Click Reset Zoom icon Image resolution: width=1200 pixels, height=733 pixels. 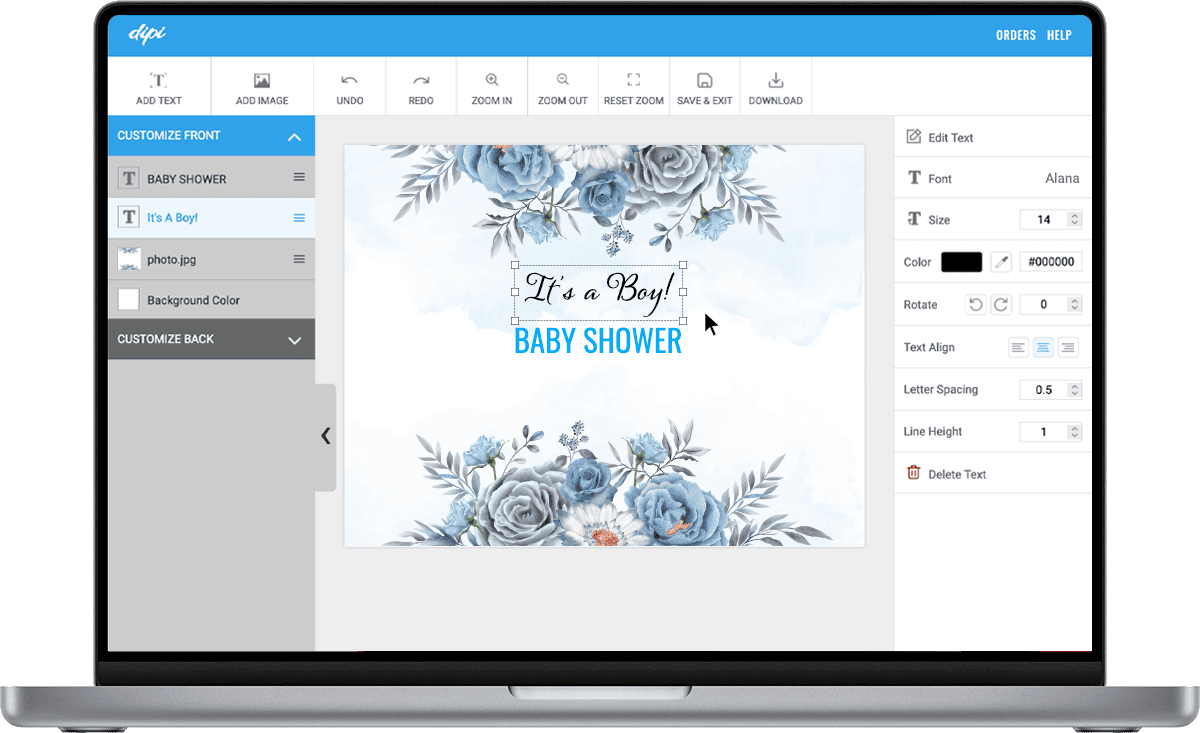tap(634, 80)
